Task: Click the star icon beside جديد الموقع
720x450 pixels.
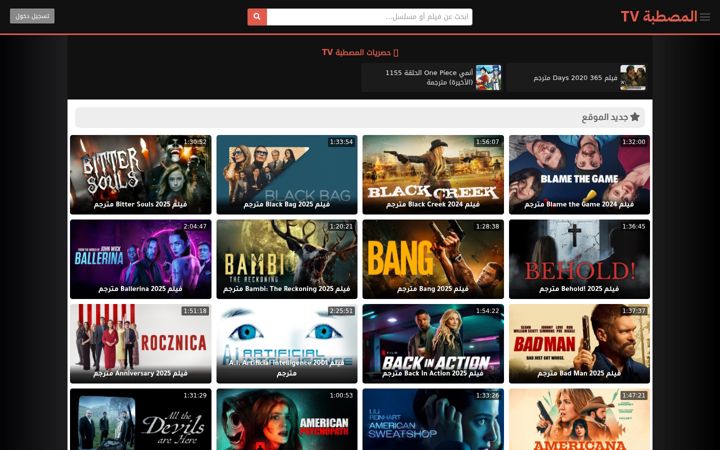Action: click(x=635, y=117)
